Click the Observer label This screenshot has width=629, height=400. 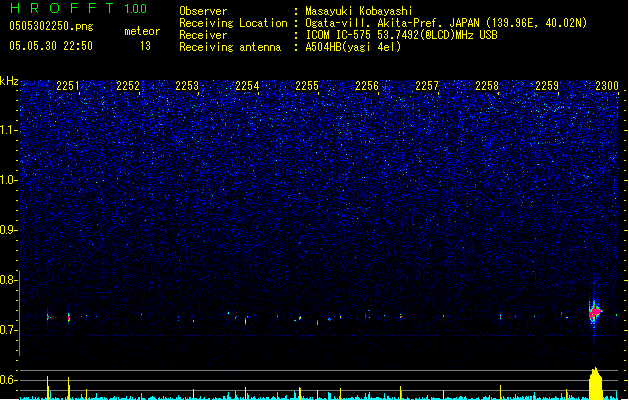[x=203, y=11]
